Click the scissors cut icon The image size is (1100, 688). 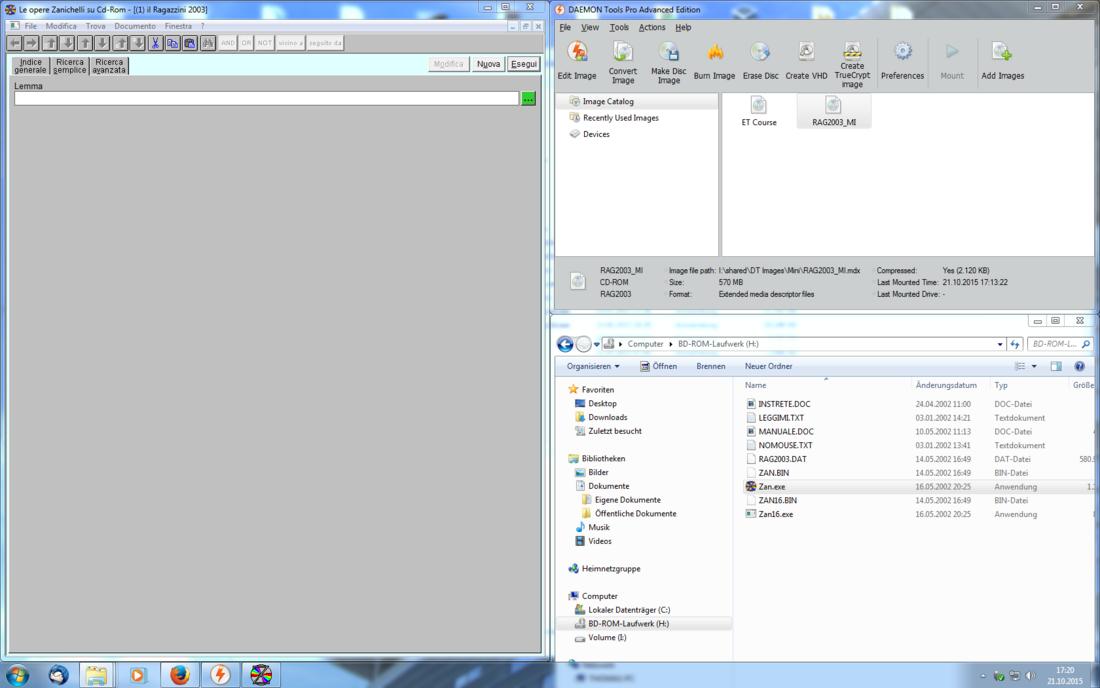(156, 43)
